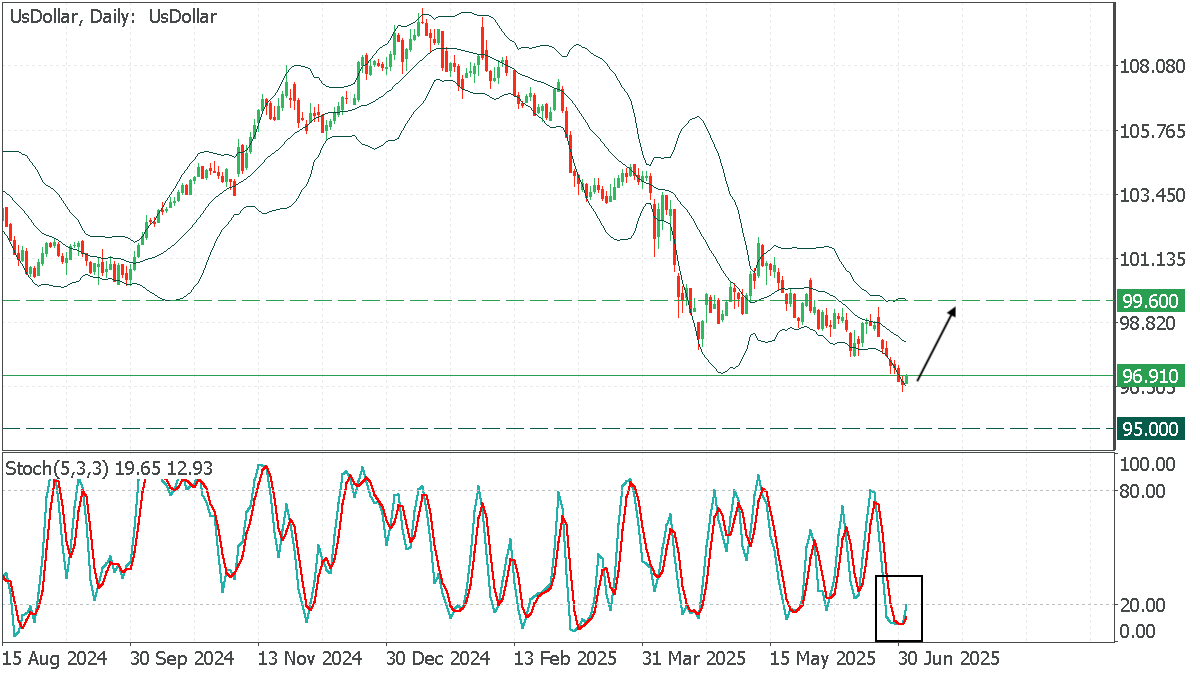Viewport: 1200px width, 675px height.
Task: Click the 15 May 2025 date label
Action: pyautogui.click(x=822, y=659)
